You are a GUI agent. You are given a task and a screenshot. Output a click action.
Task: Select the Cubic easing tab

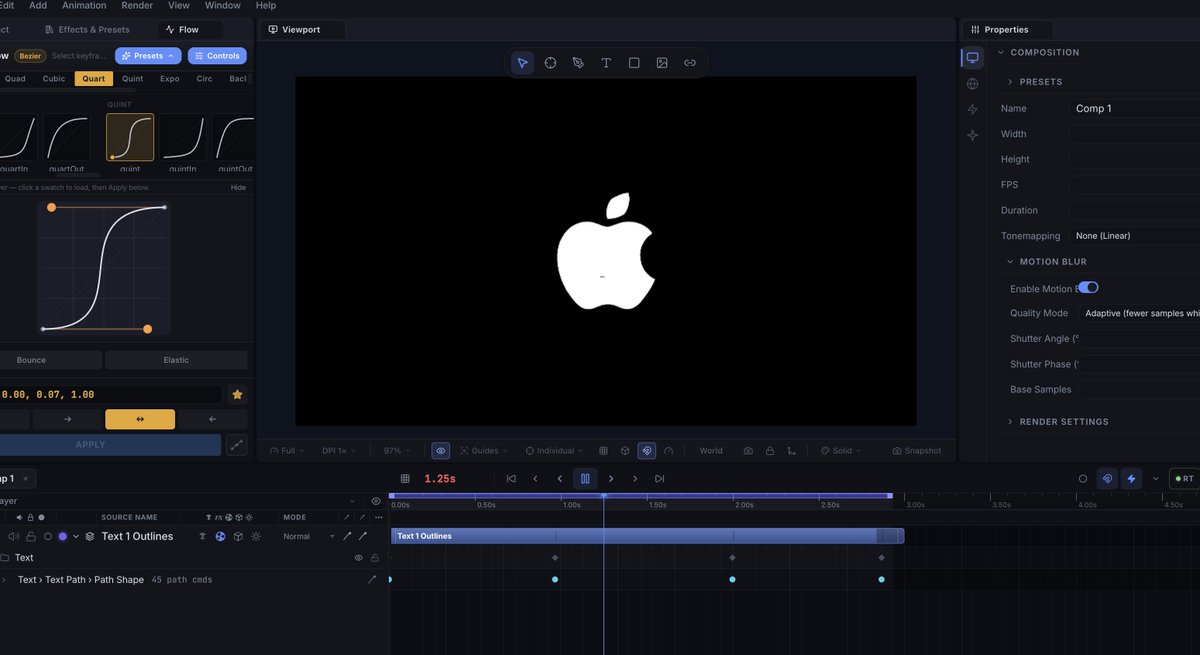(54, 79)
